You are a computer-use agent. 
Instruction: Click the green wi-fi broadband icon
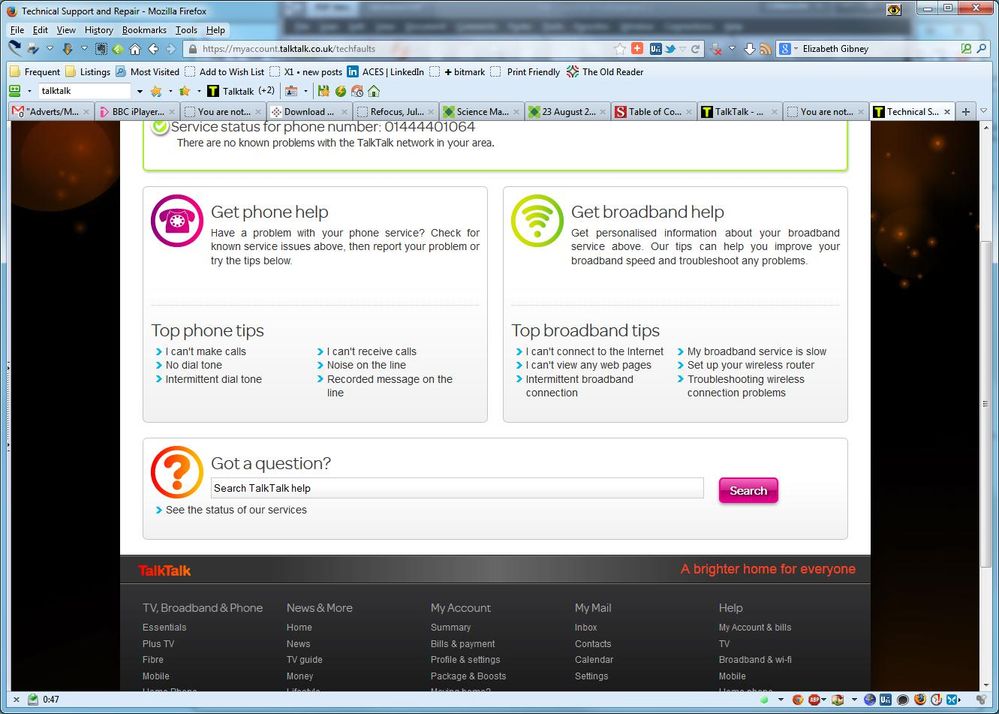tap(537, 220)
